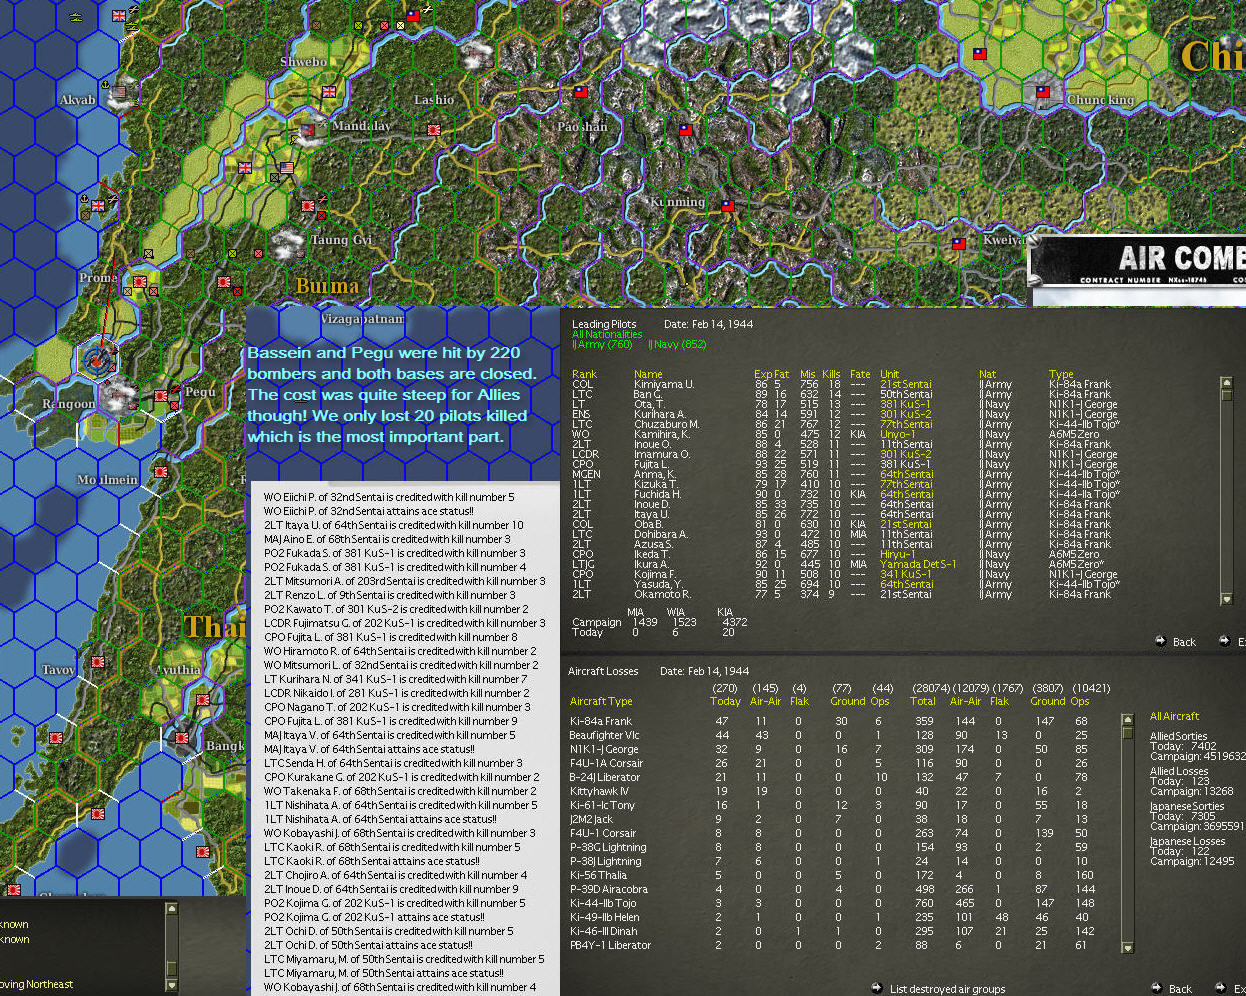Click the Back arrow in Aircraft Losses panel
The image size is (1246, 996).
[x=1157, y=988]
